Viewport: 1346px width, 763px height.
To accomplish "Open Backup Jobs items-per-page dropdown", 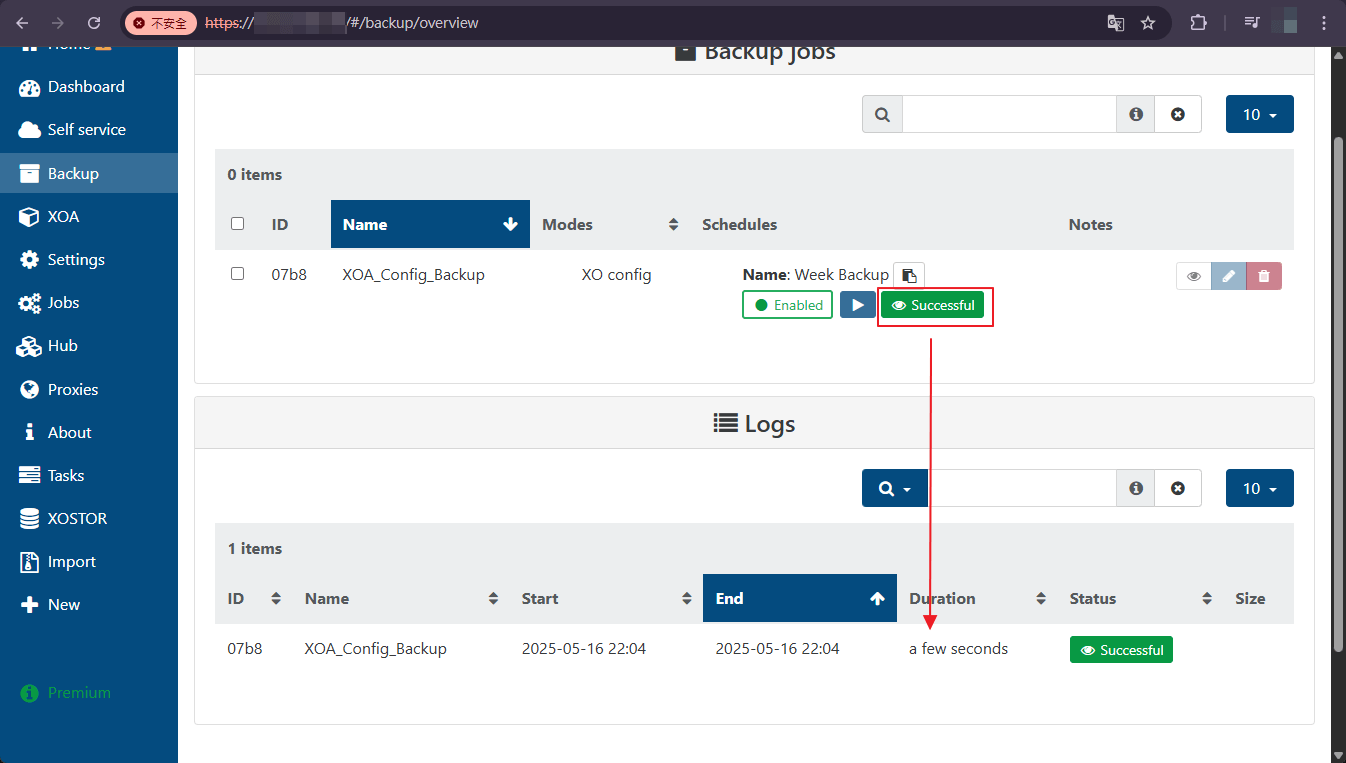I will pyautogui.click(x=1260, y=114).
